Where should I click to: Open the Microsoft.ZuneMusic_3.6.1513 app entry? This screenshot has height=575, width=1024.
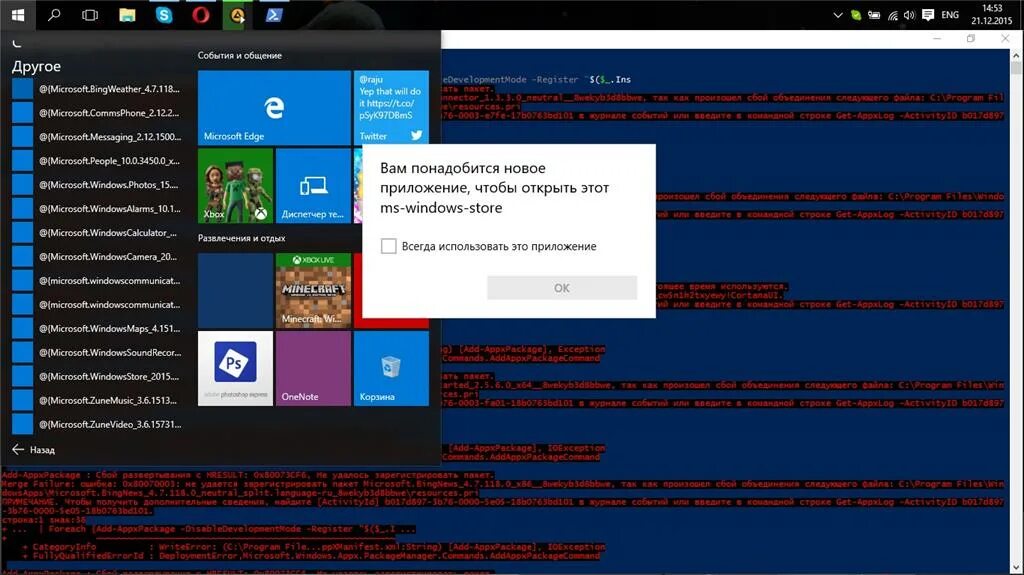click(97, 400)
